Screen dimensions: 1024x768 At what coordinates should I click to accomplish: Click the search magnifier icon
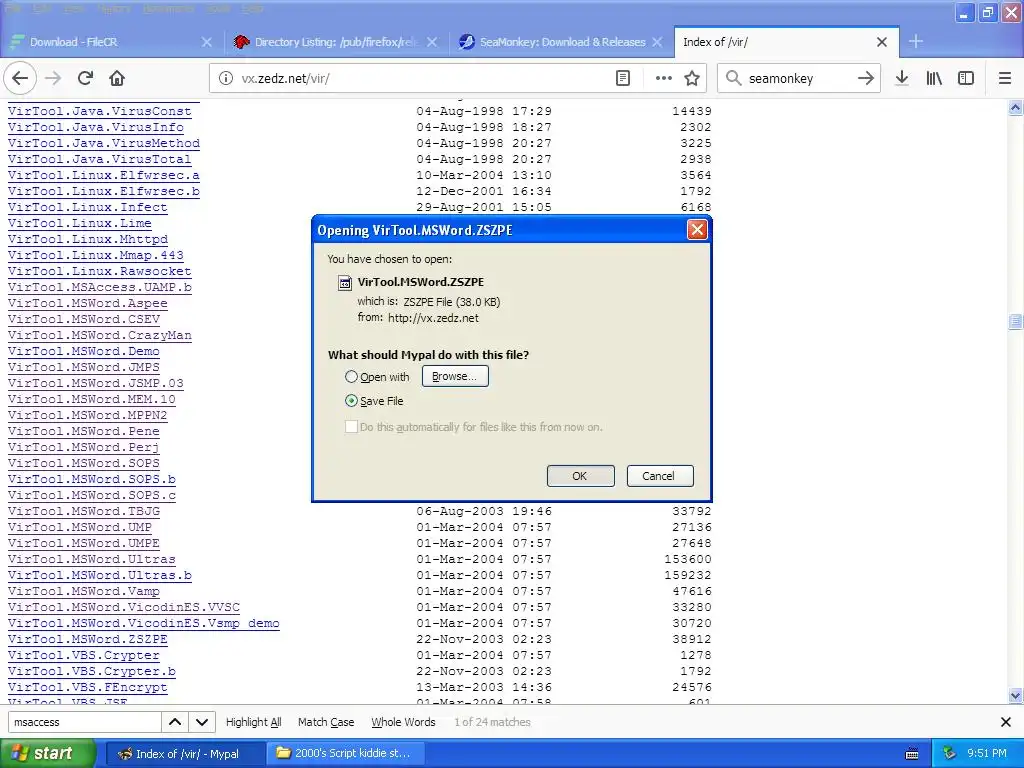point(733,78)
